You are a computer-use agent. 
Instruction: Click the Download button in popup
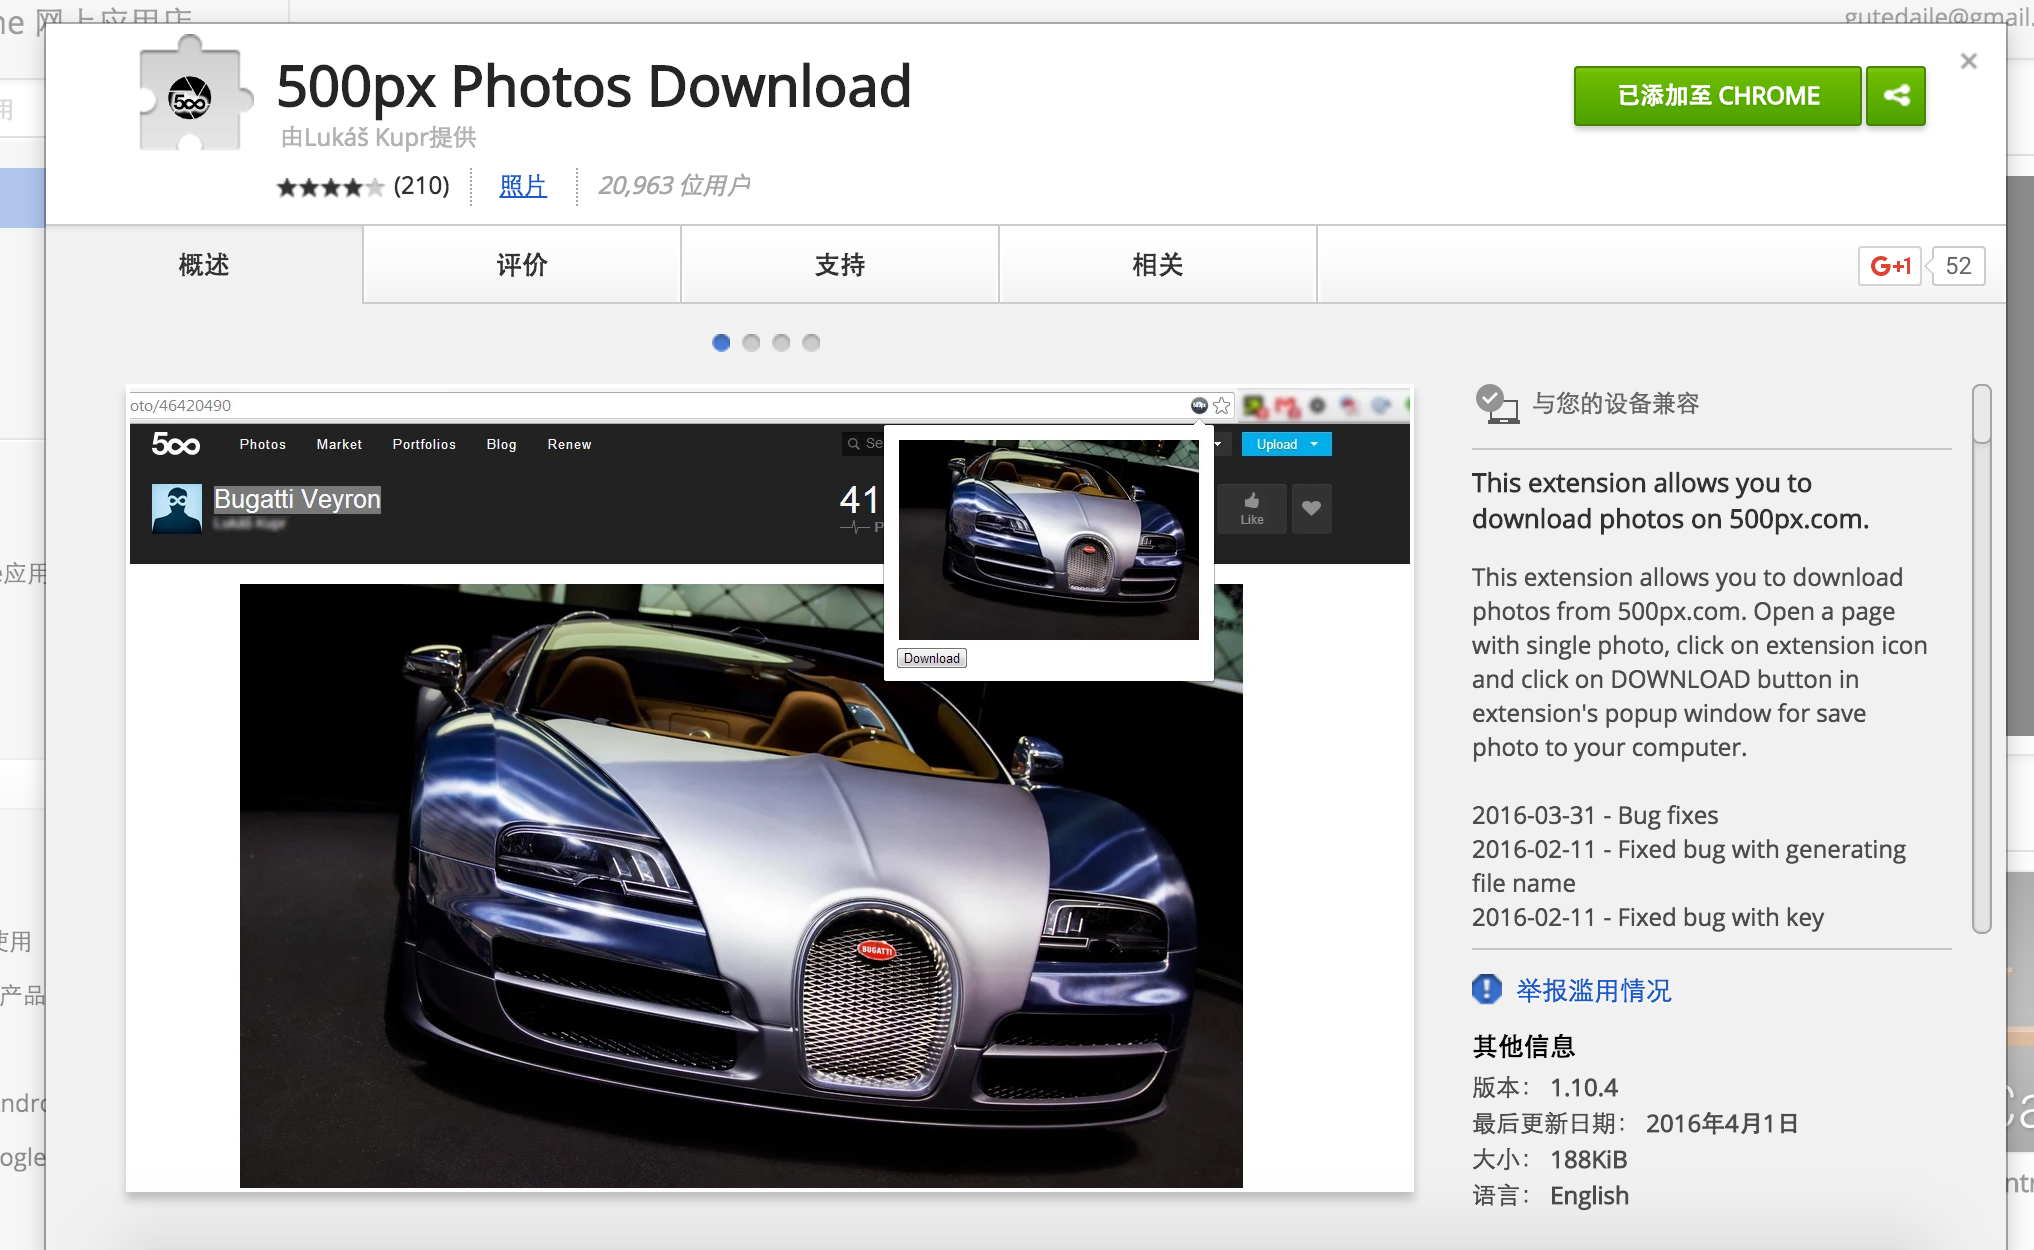931,658
